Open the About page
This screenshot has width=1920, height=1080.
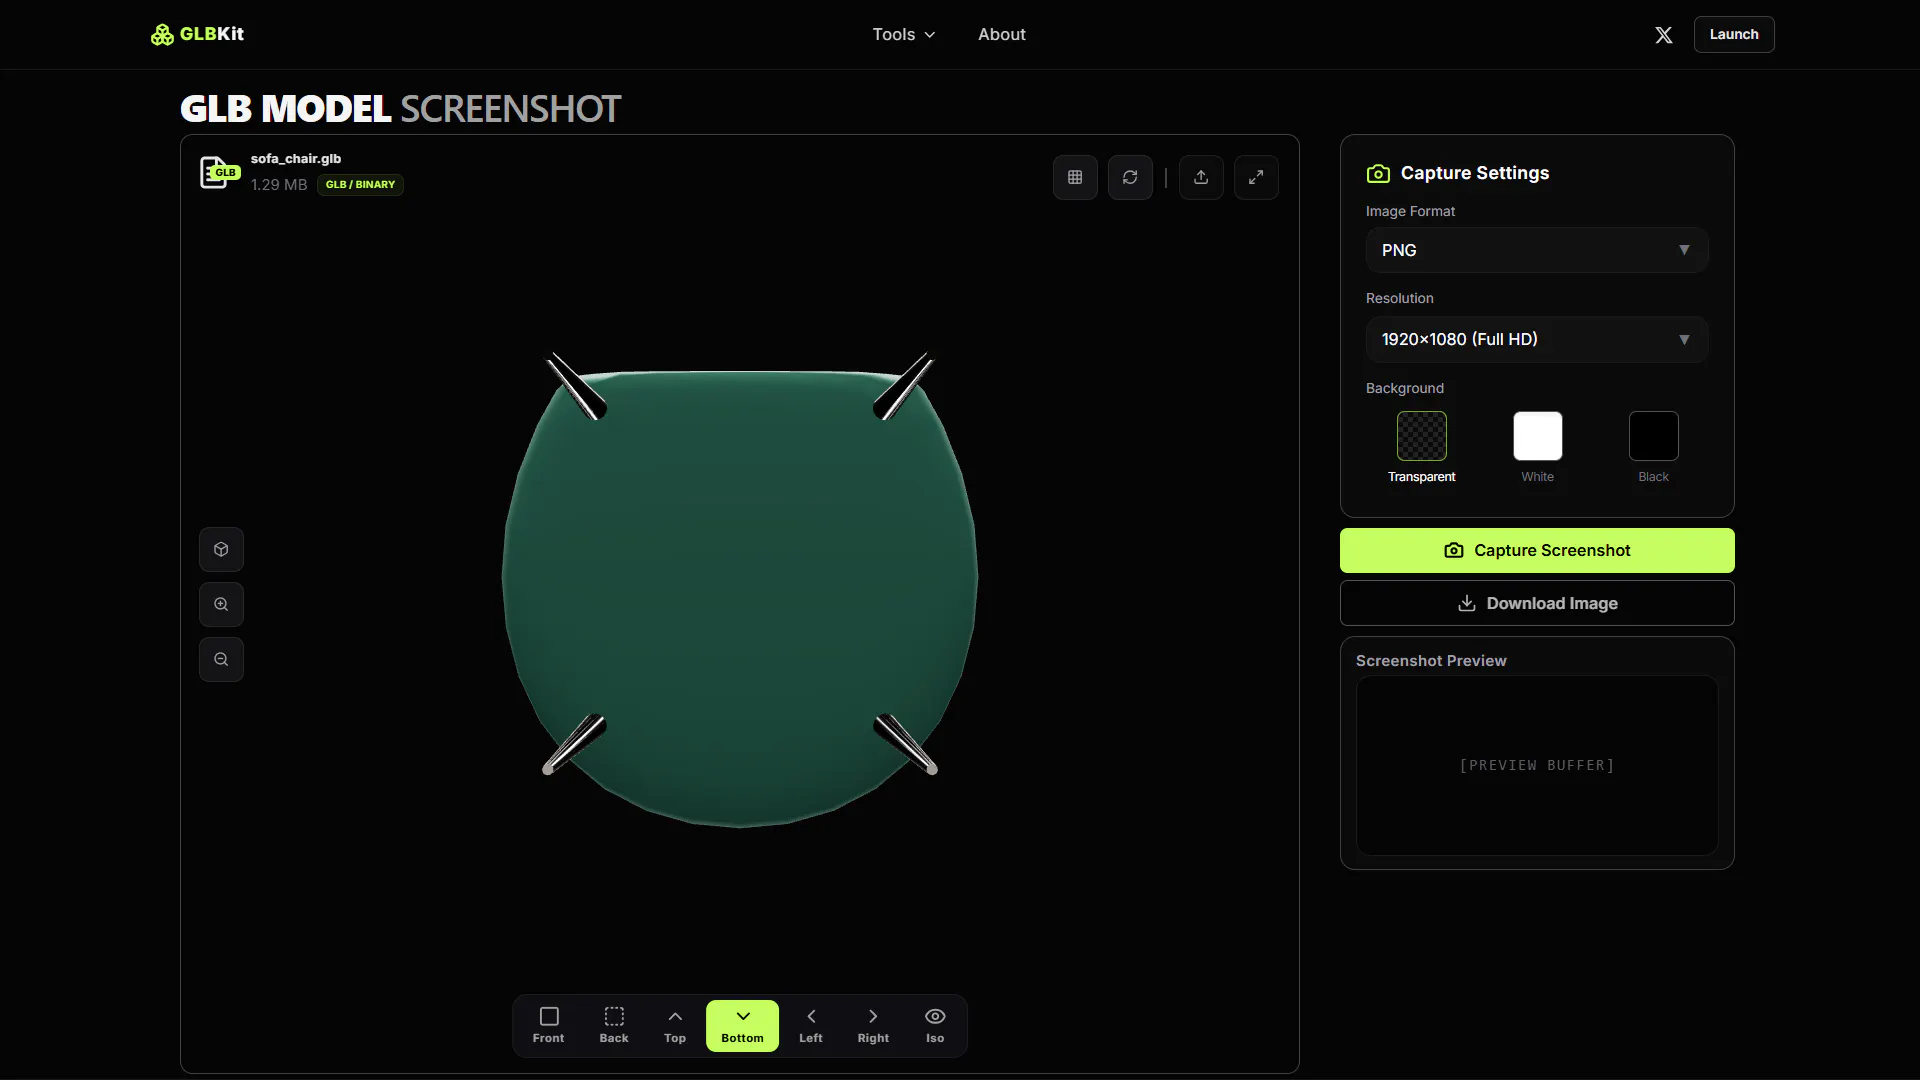point(1002,35)
